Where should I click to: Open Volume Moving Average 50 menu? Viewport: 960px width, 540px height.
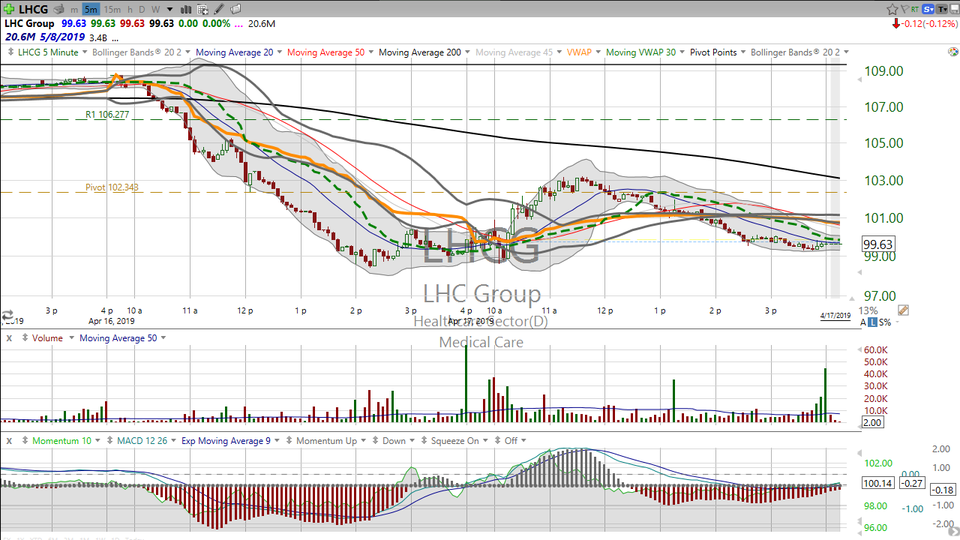pyautogui.click(x=122, y=338)
